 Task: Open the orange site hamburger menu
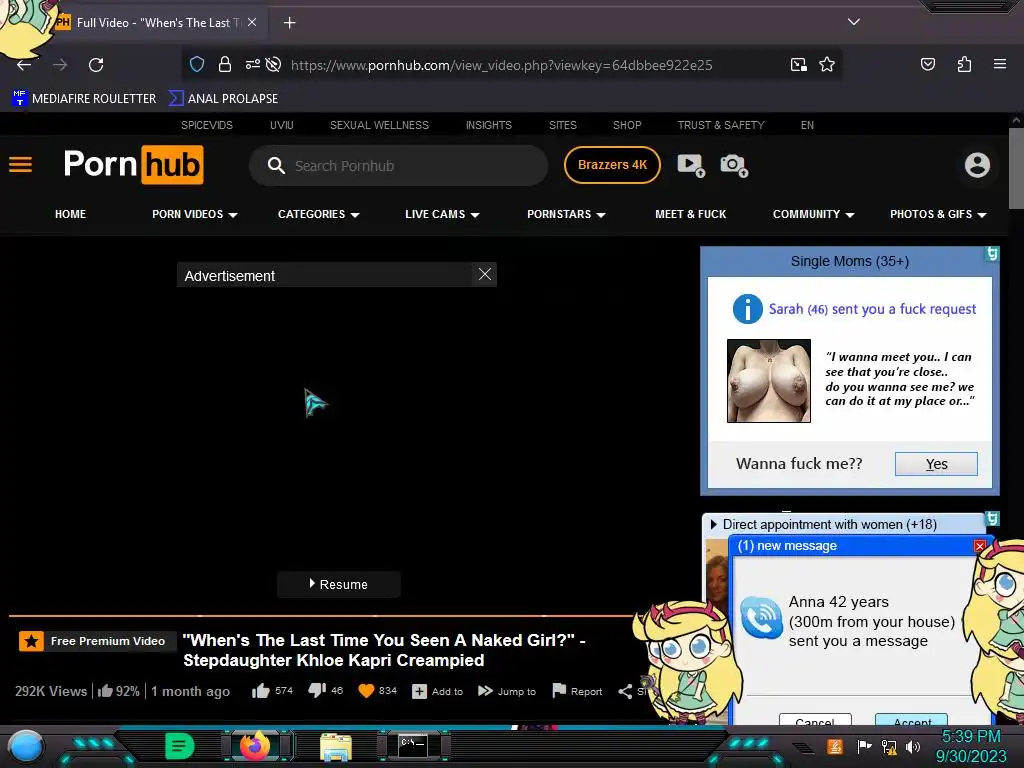coord(20,165)
